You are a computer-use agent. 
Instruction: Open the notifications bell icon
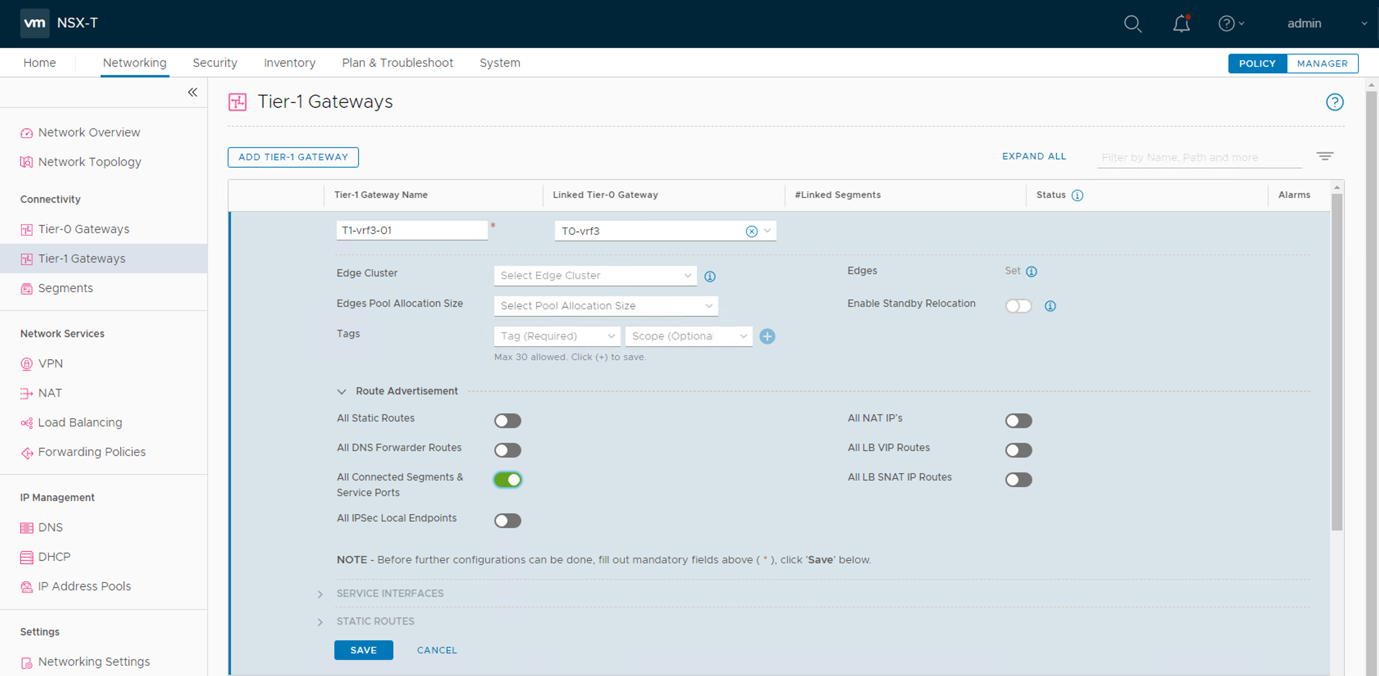coord(1181,24)
